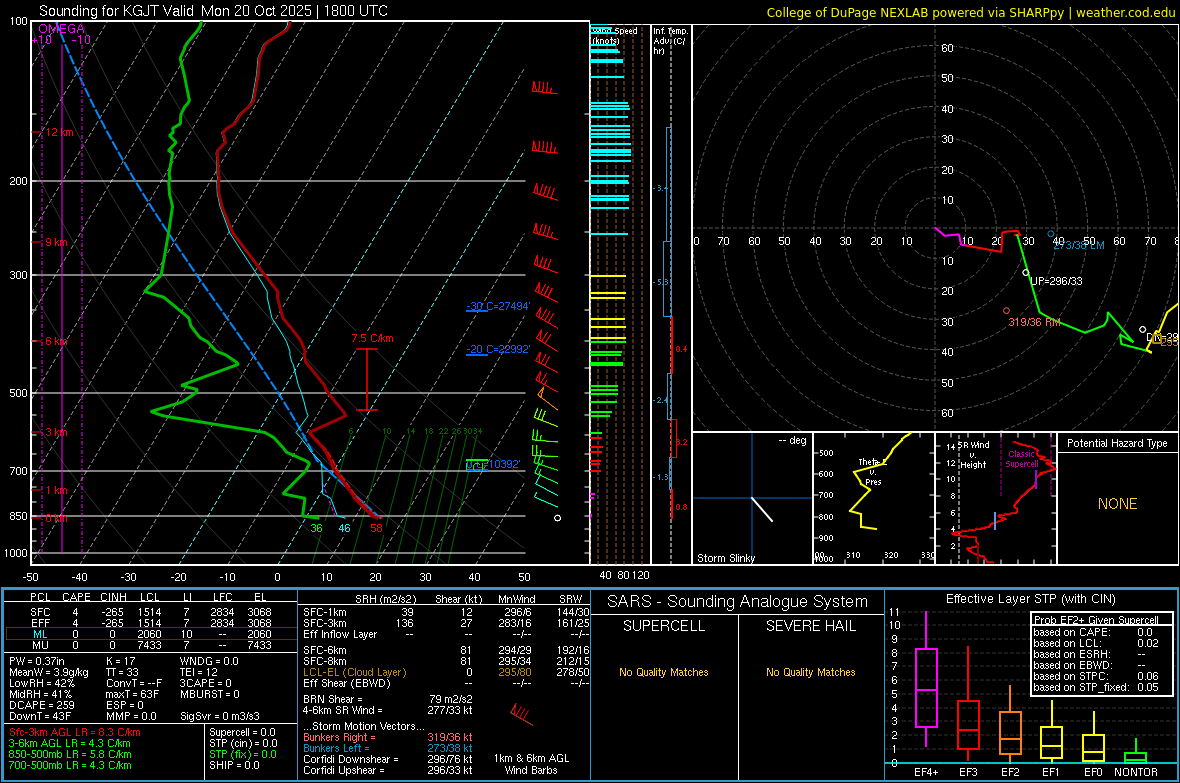Click the 850-500mb LR = 5.8 C/km line
Viewport: 1180px width, 783px height.
[70, 754]
